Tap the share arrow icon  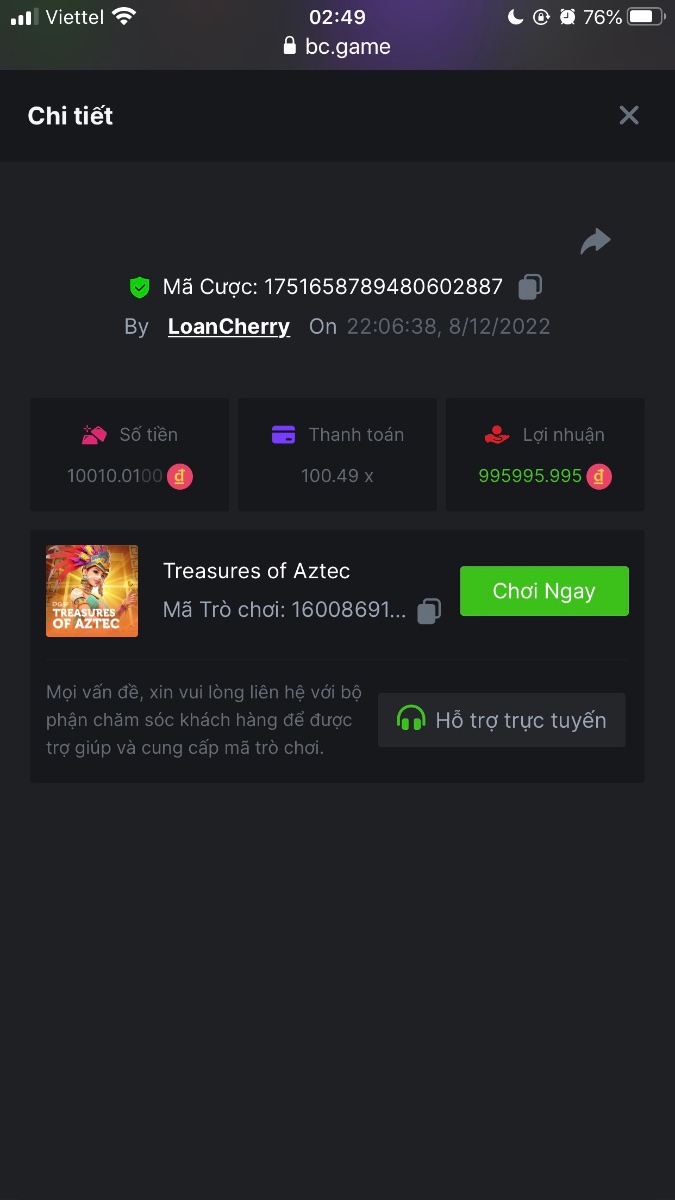(595, 241)
